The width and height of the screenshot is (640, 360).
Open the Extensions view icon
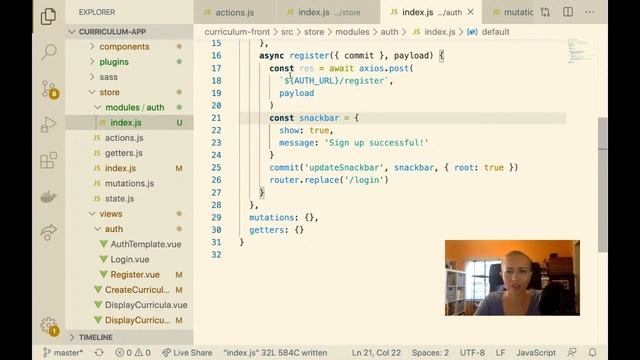coord(49,160)
